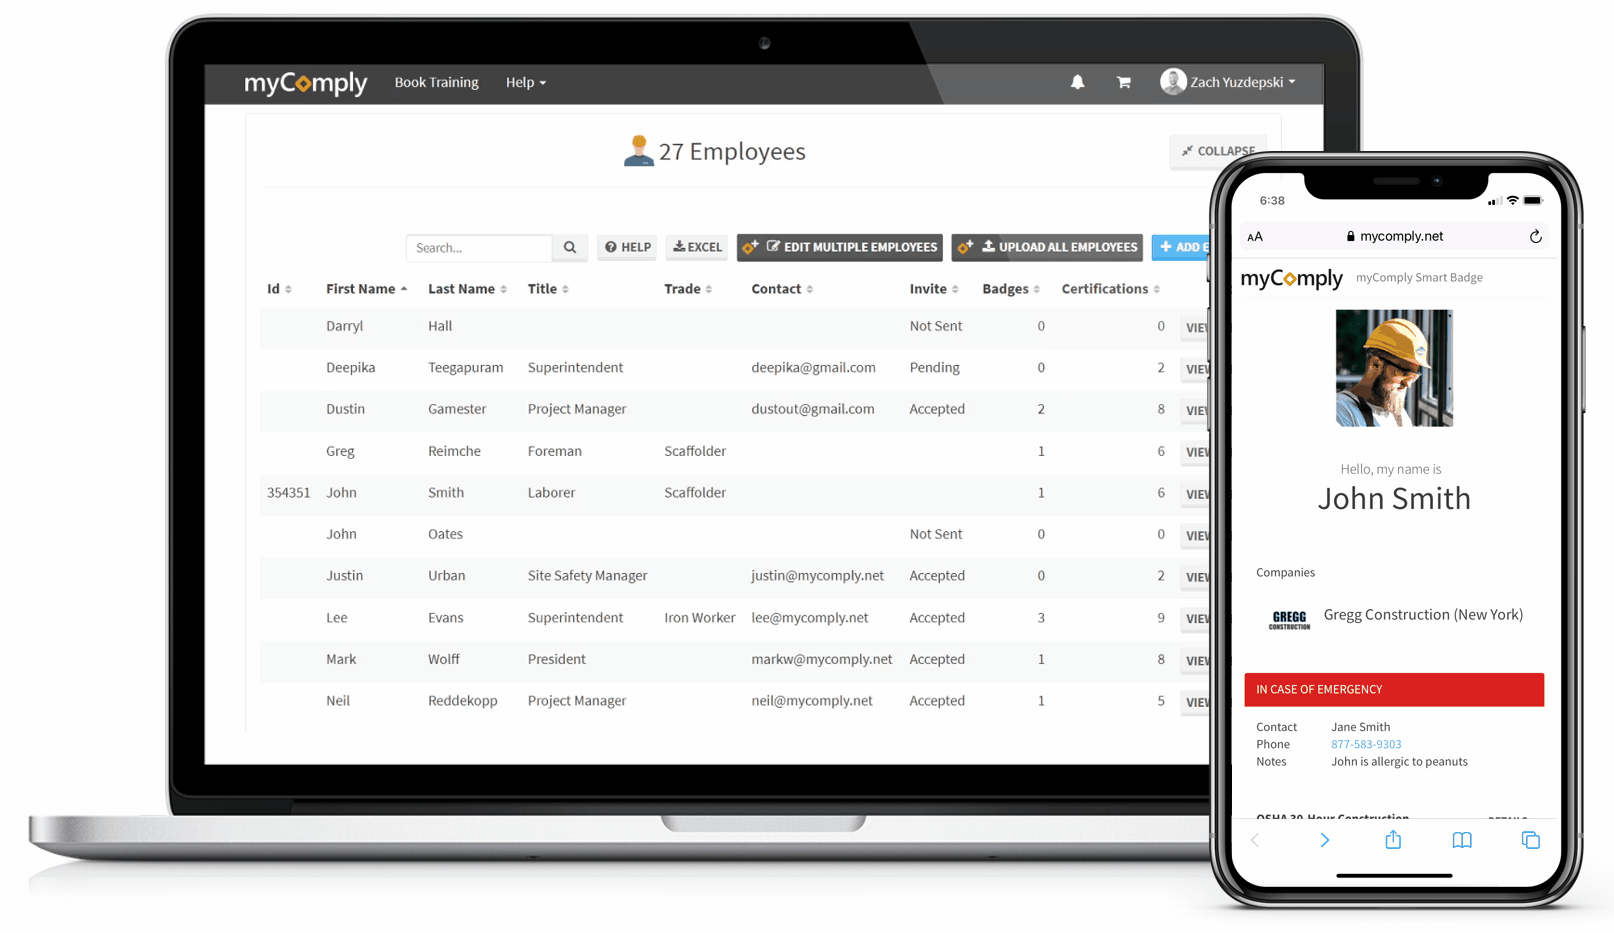Sort by the Title column

pyautogui.click(x=548, y=289)
